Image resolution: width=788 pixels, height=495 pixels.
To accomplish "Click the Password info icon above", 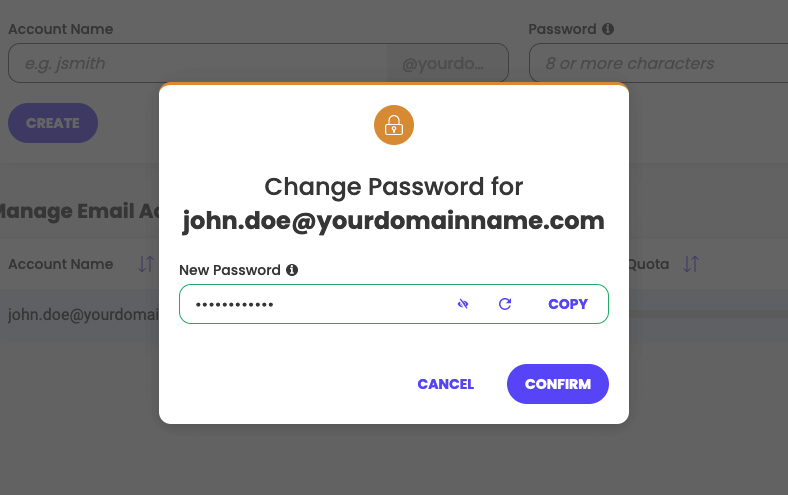I will tap(608, 29).
